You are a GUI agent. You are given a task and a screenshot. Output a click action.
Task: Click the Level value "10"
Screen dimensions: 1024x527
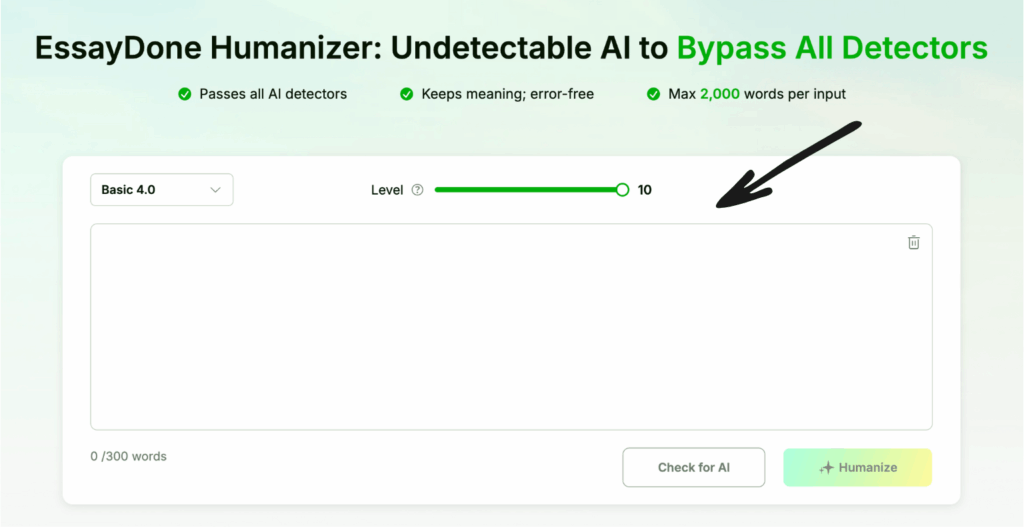[645, 190]
